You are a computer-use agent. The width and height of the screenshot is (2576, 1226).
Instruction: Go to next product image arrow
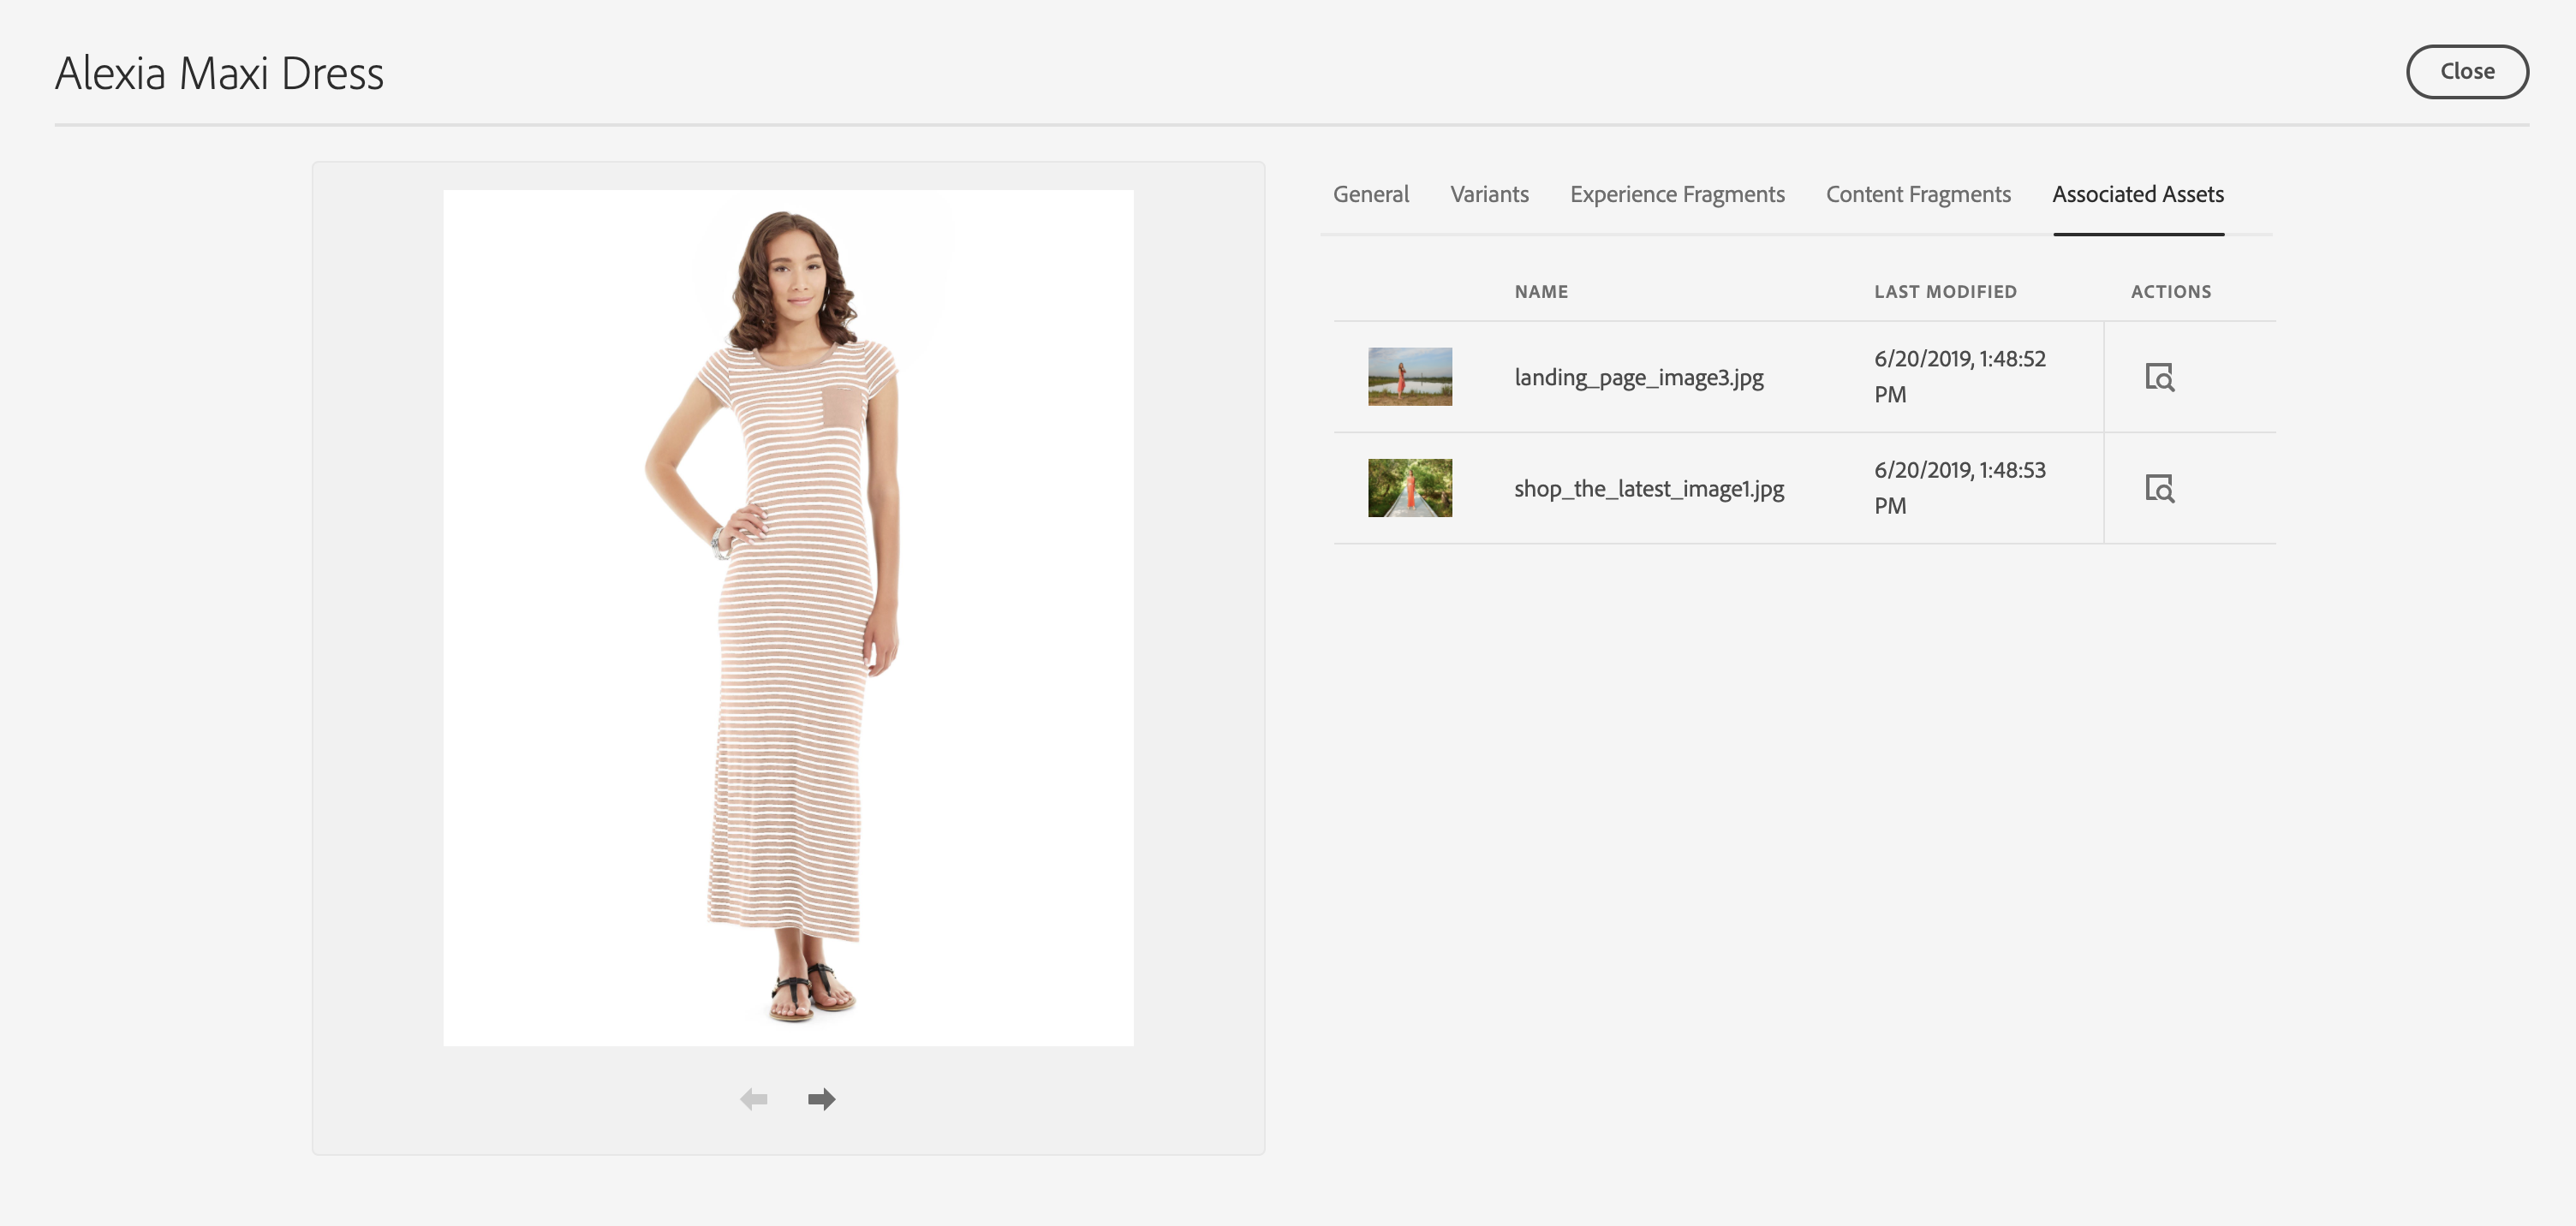click(x=821, y=1099)
